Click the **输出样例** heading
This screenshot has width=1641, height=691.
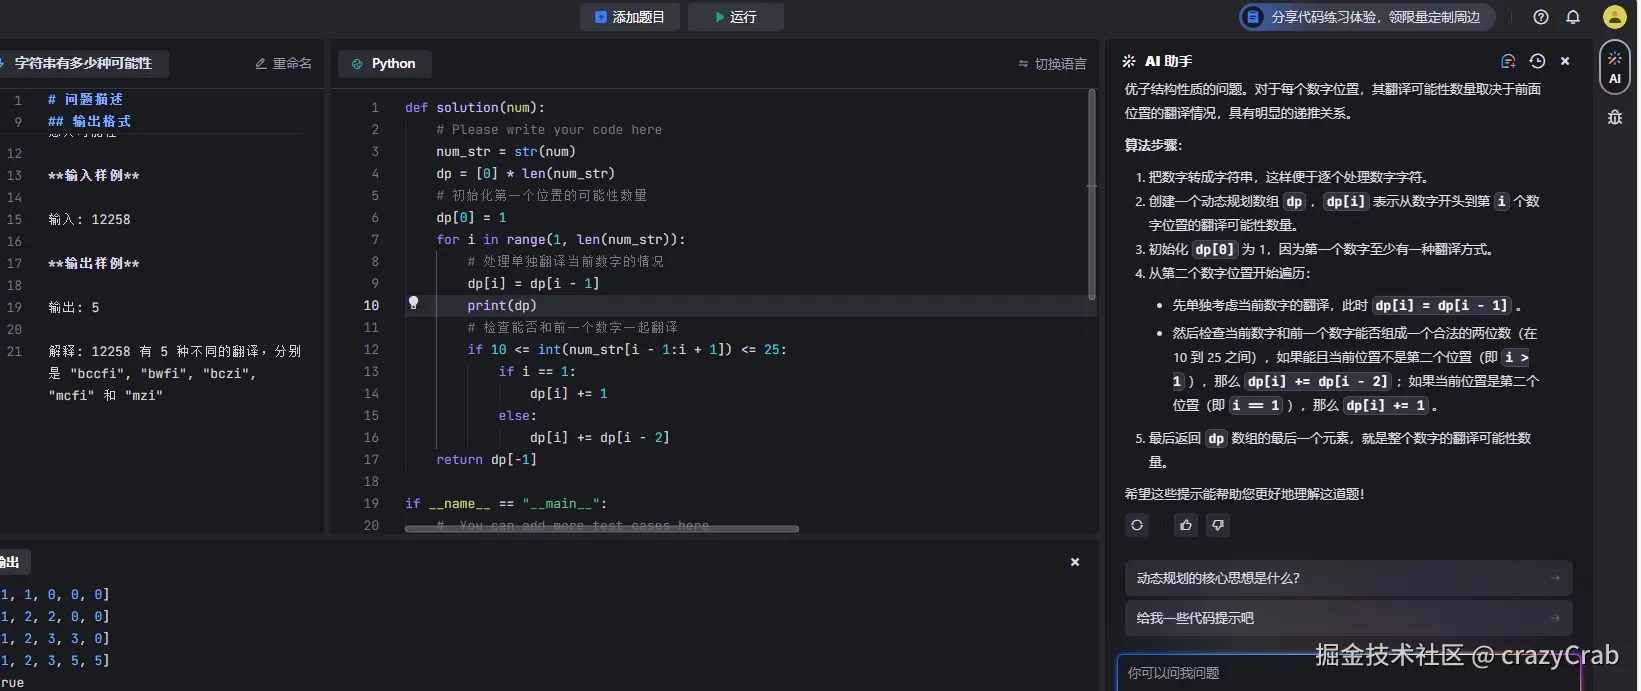tap(94, 263)
